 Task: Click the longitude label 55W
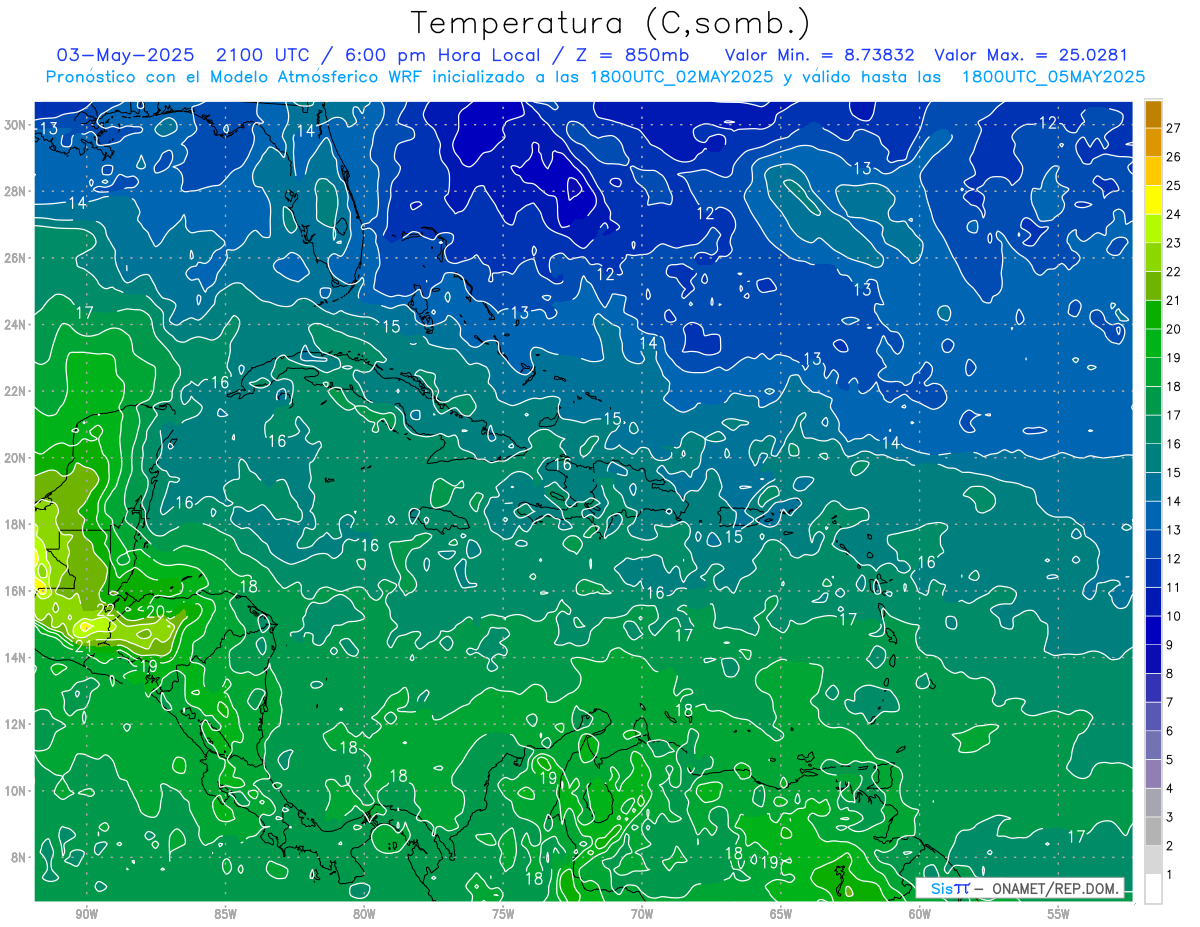coord(1059,914)
